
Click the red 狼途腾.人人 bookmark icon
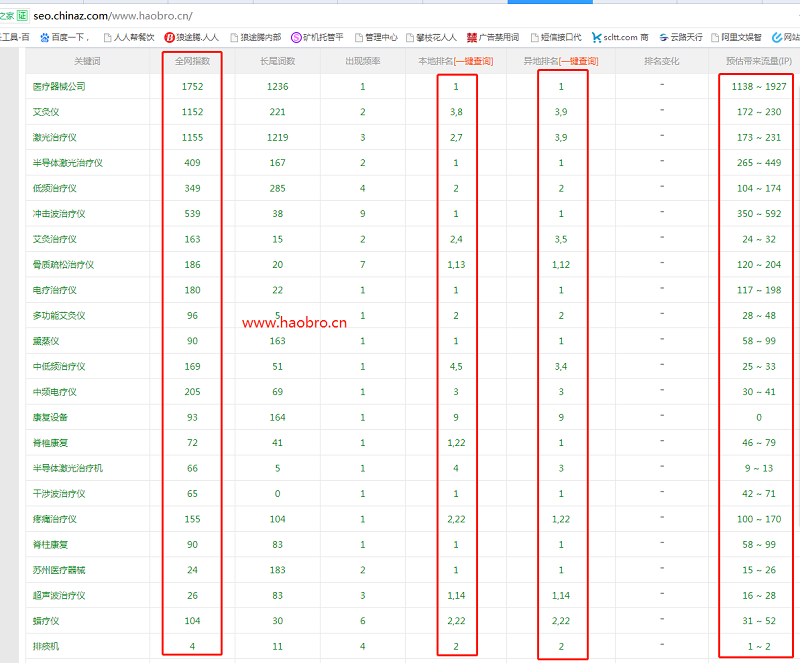point(169,37)
